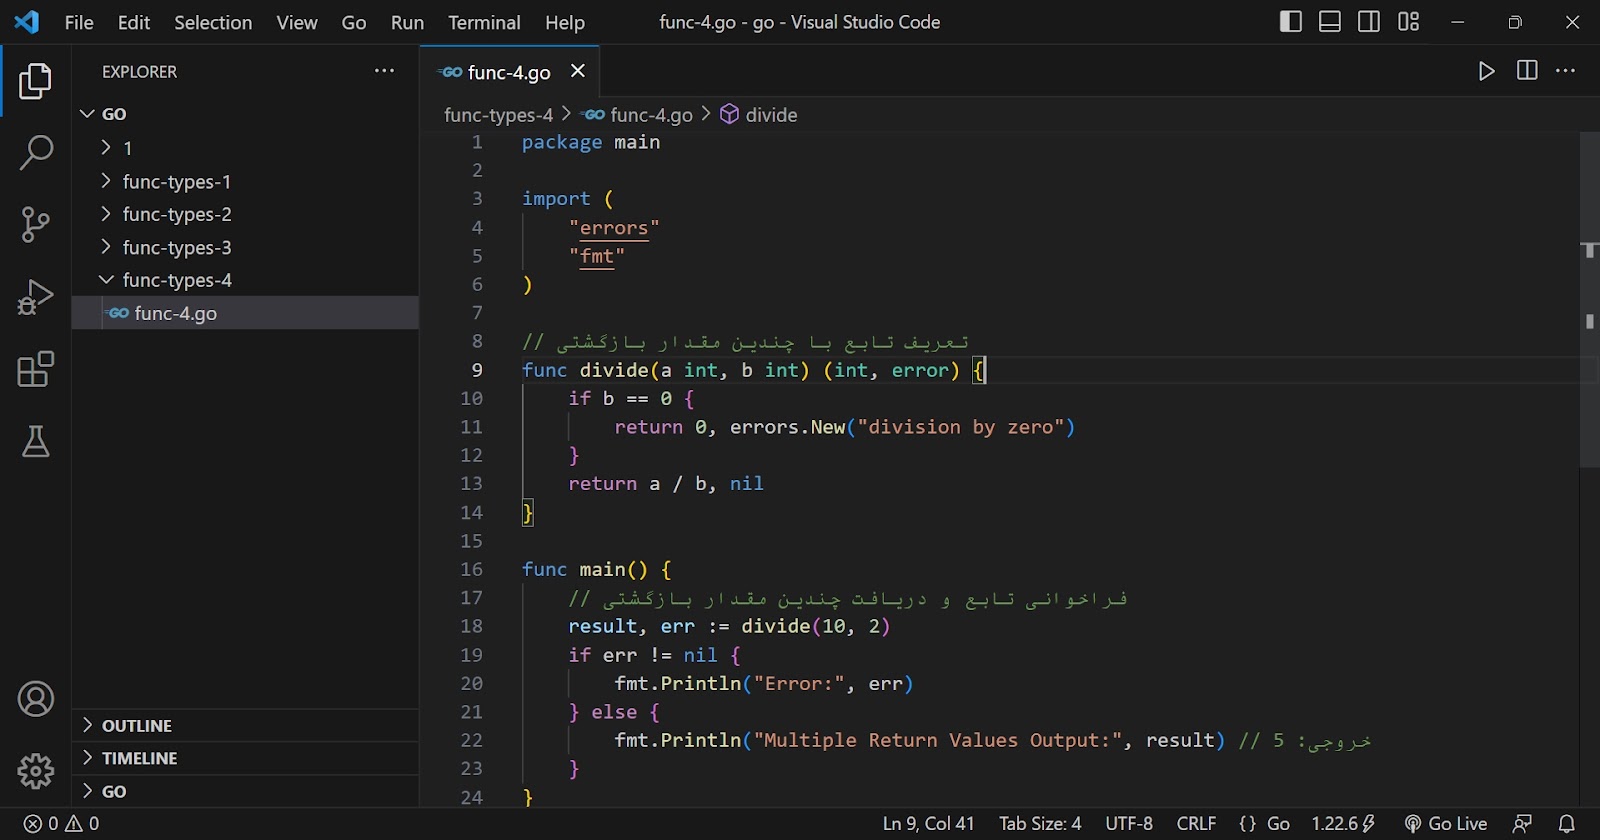Close the func-4.go tab

[577, 71]
